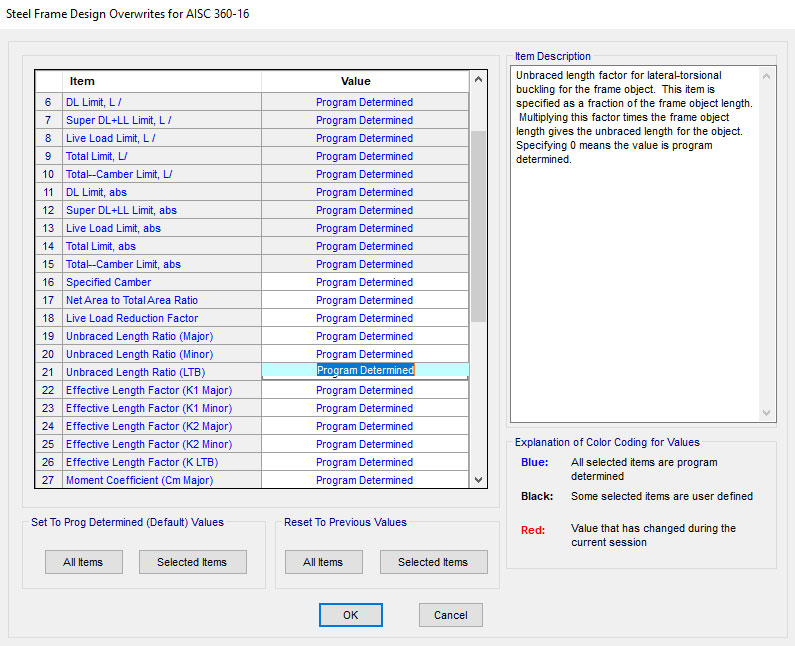Click the OK button

pos(350,615)
